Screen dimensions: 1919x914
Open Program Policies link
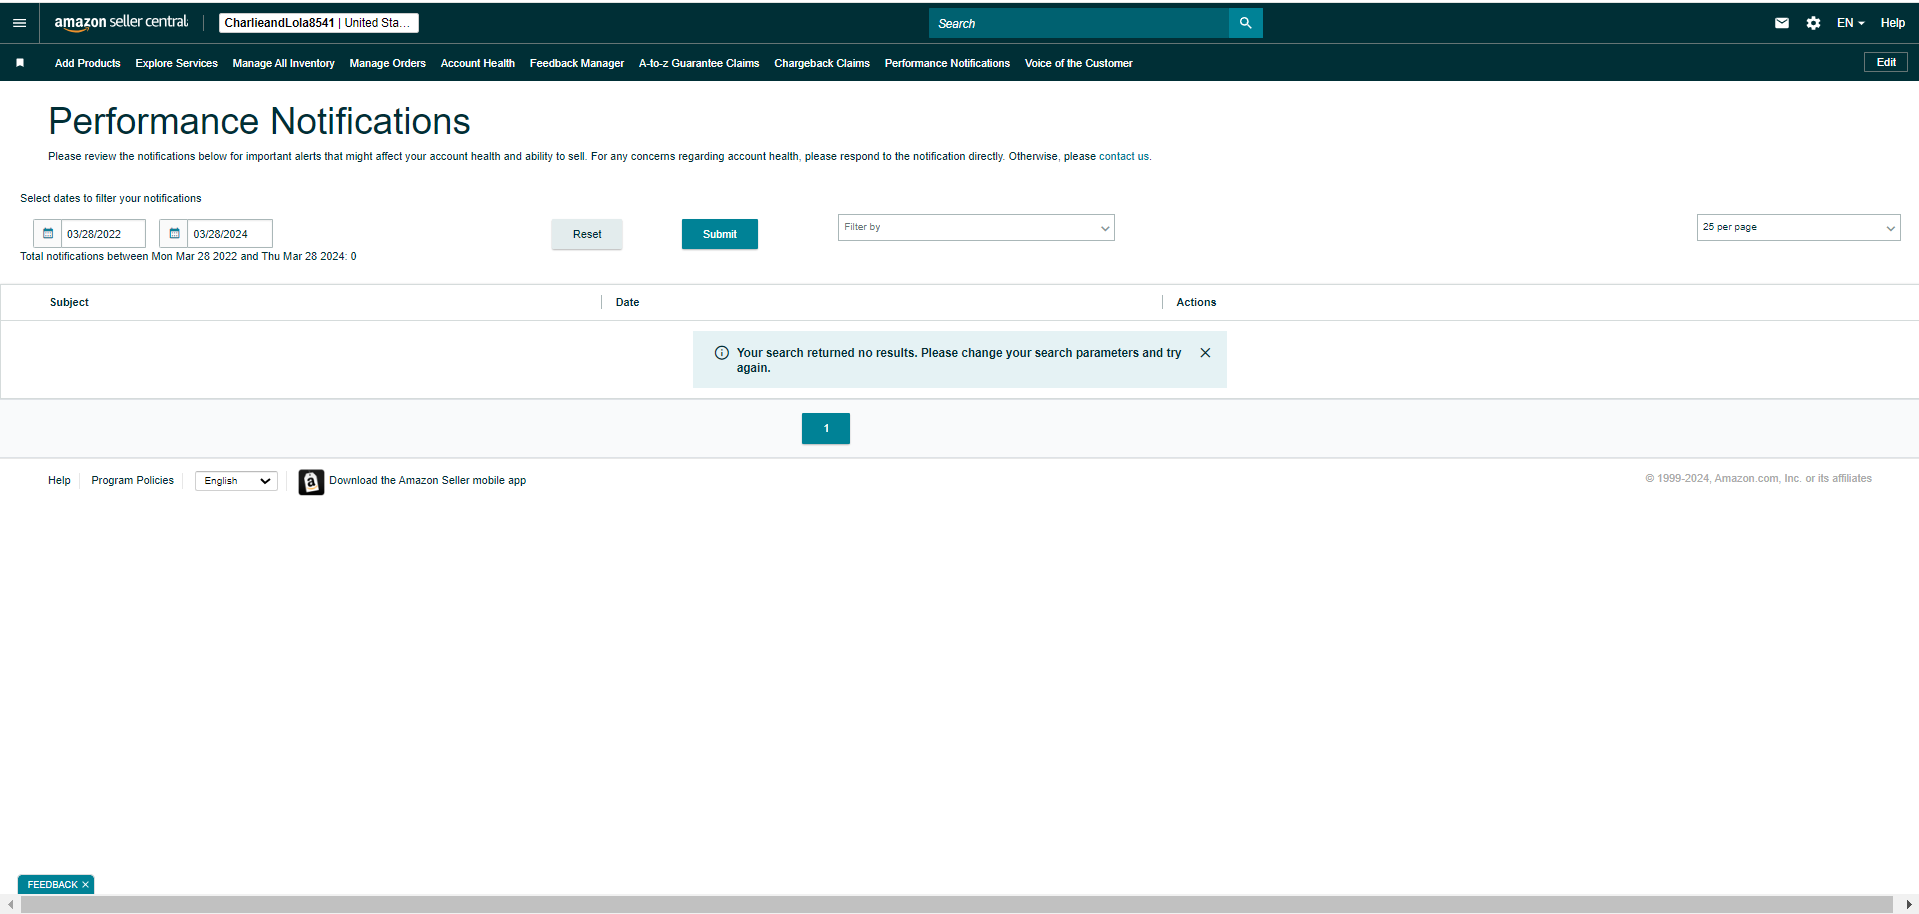tap(133, 481)
